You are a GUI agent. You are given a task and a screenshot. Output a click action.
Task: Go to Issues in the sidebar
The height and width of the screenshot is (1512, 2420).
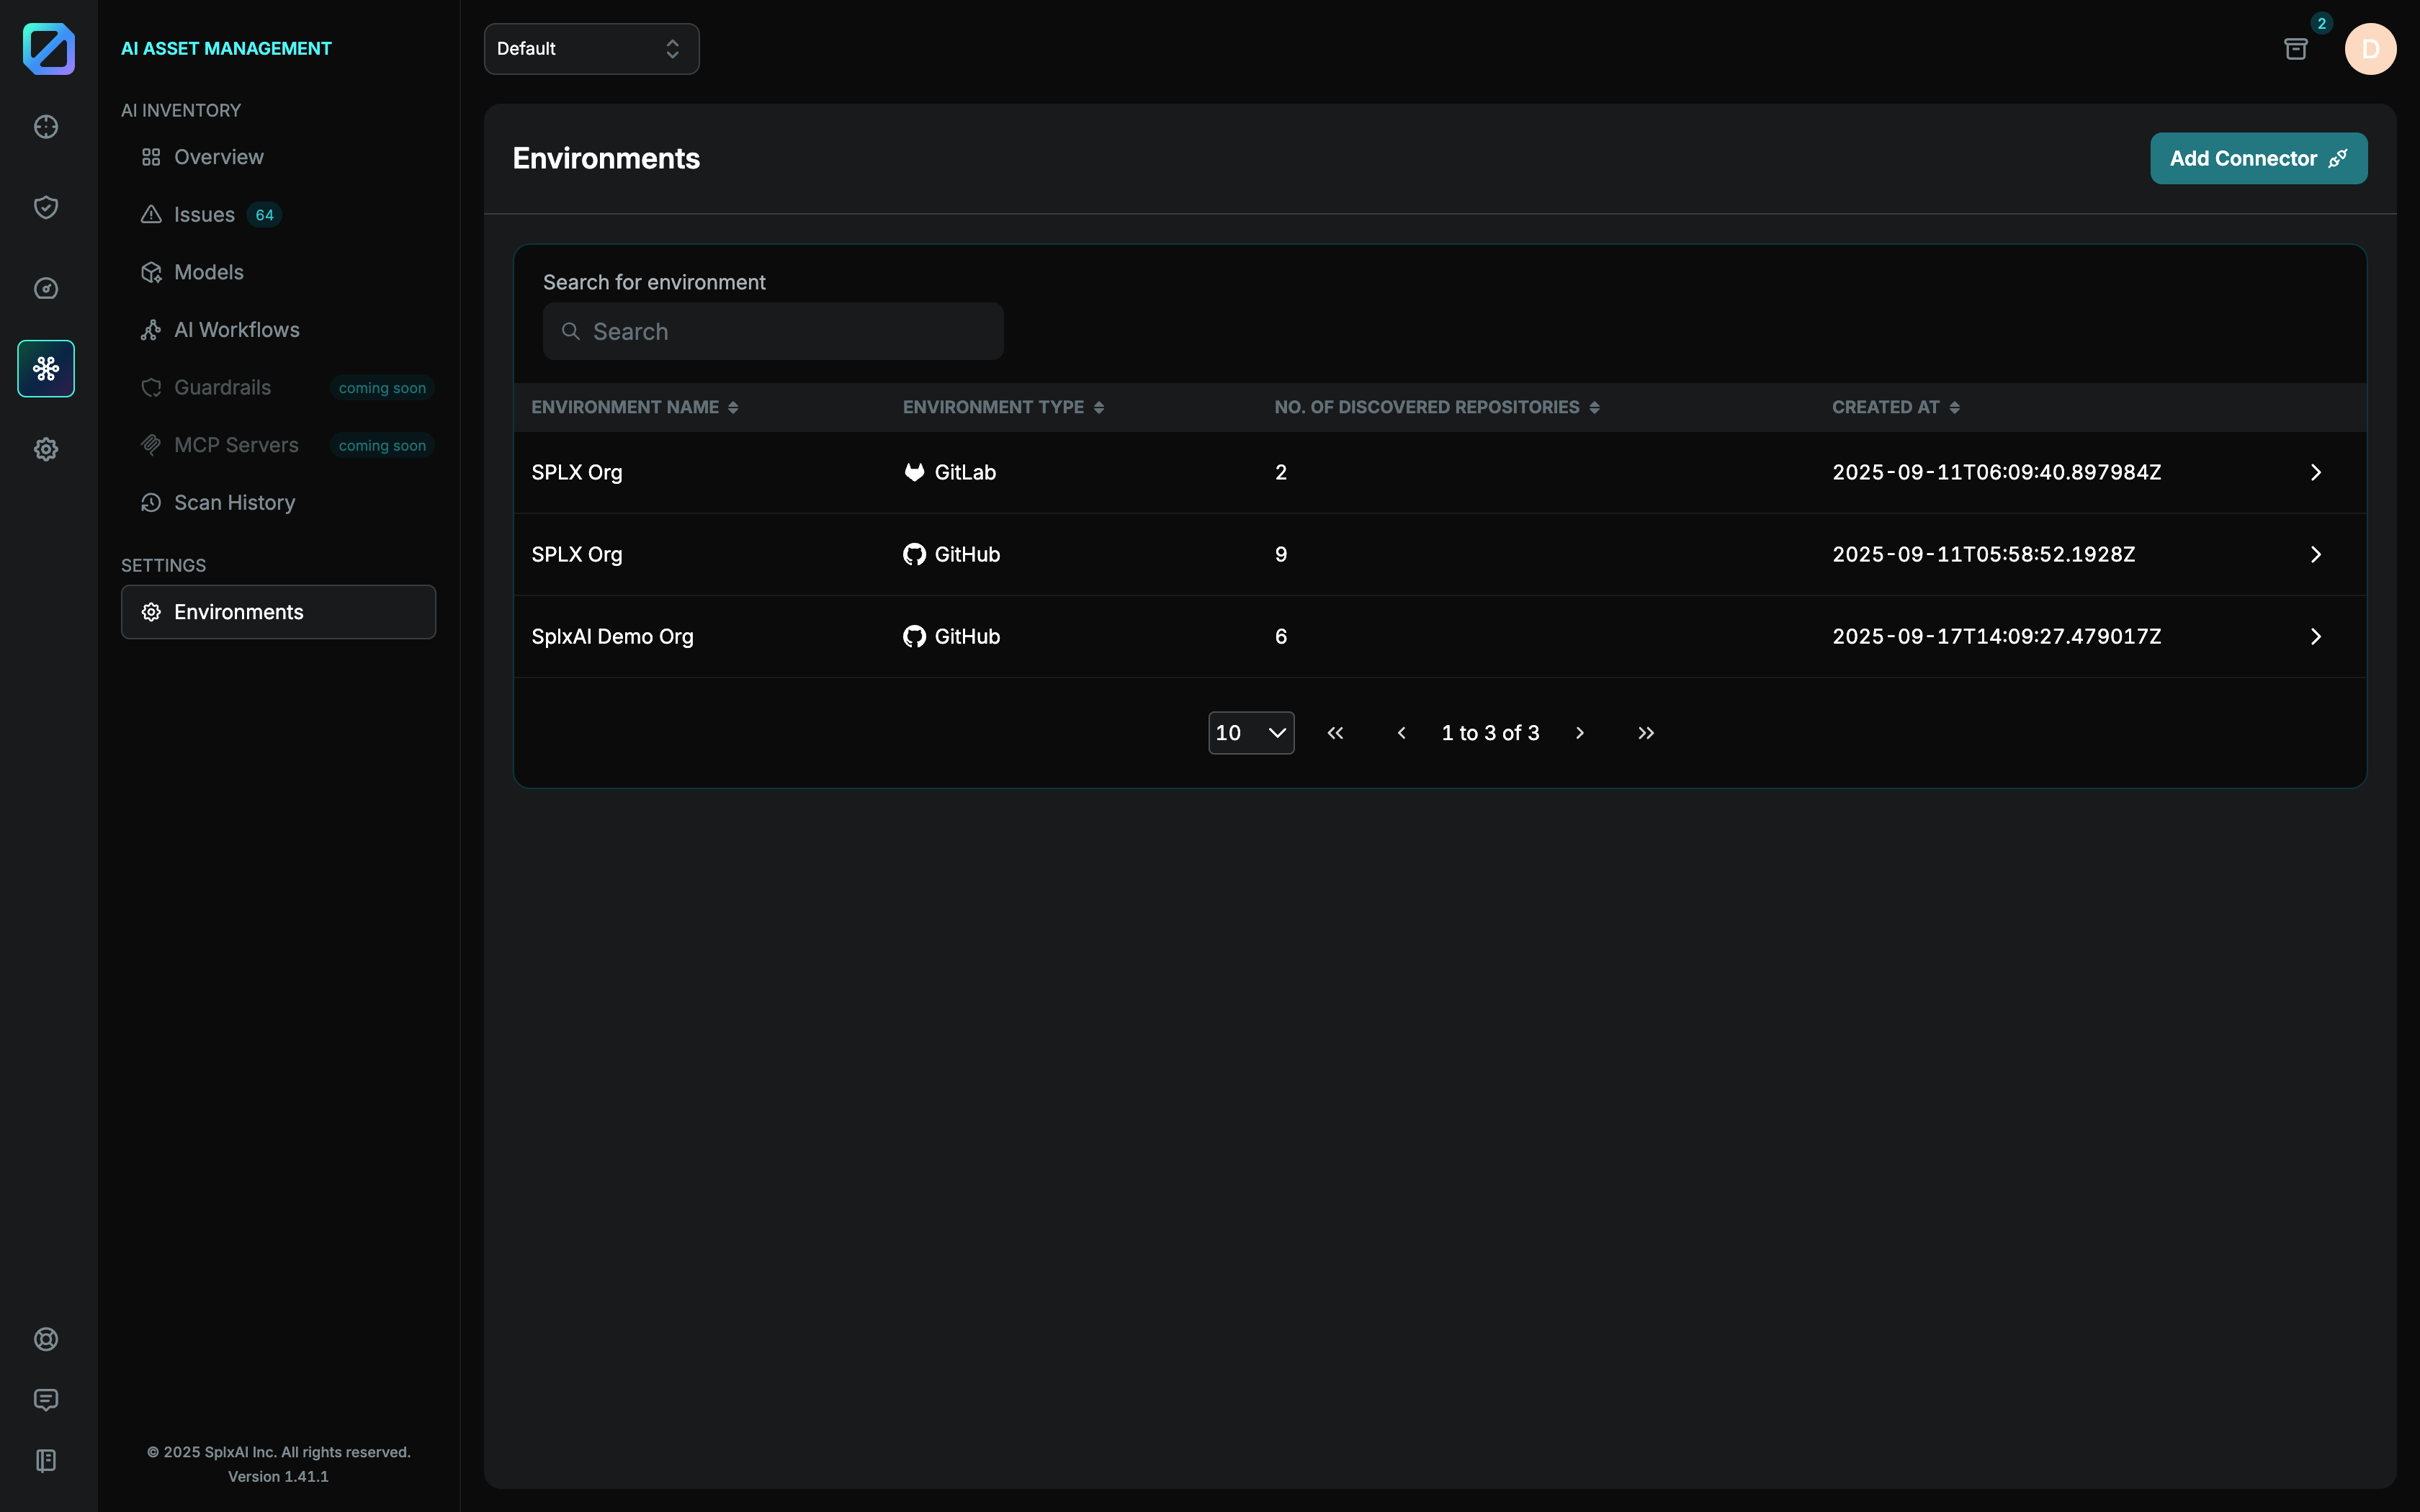point(204,215)
